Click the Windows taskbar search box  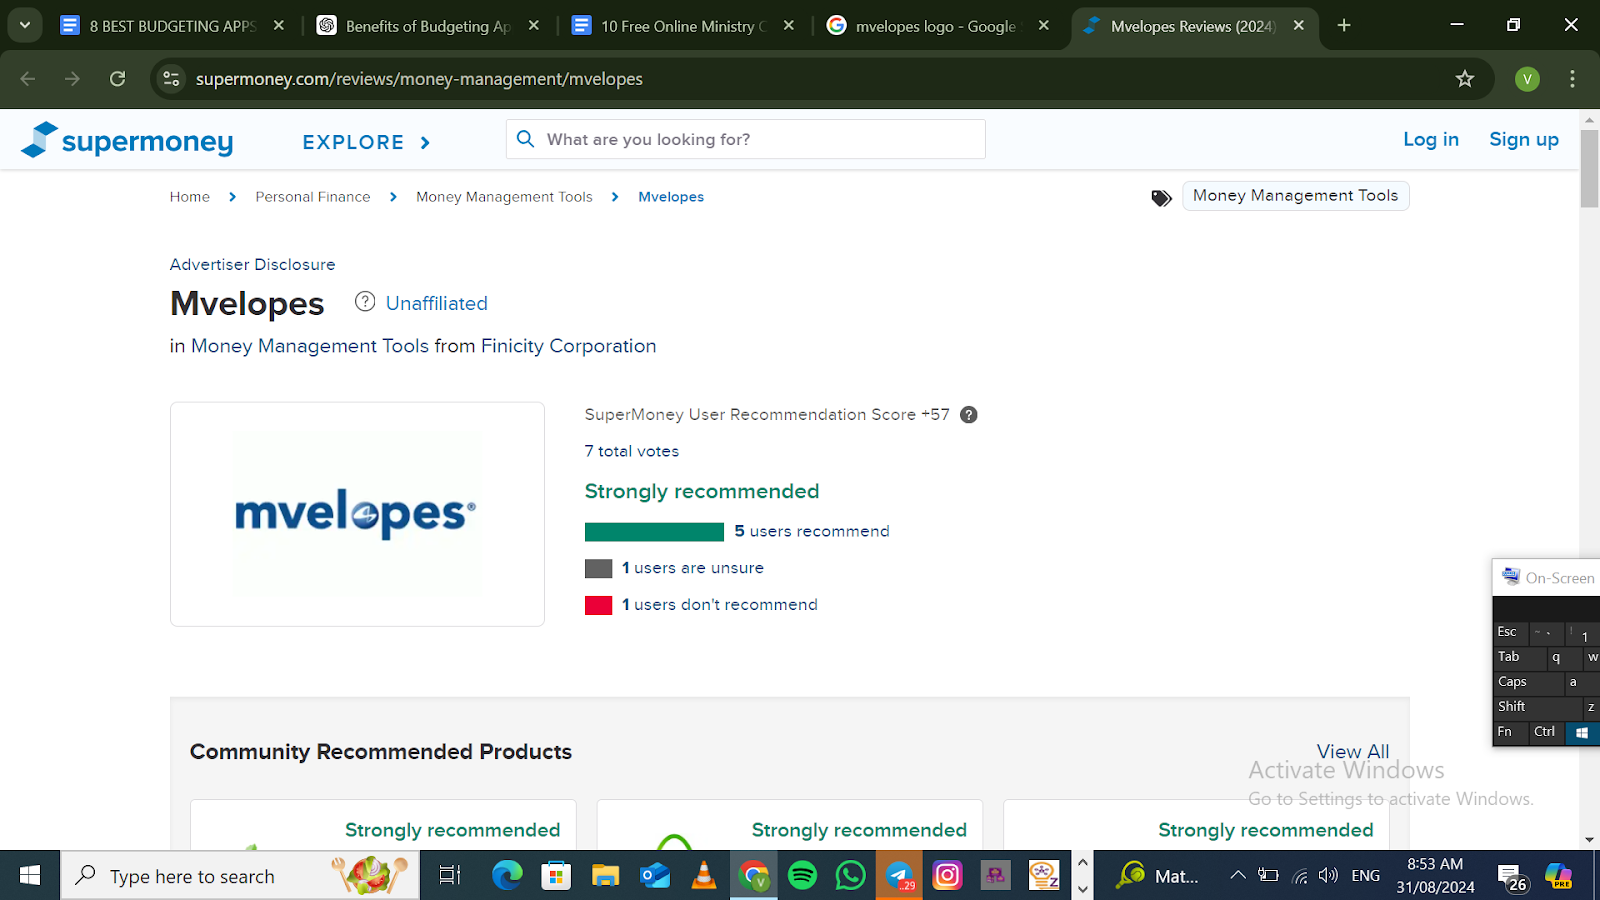[240, 876]
